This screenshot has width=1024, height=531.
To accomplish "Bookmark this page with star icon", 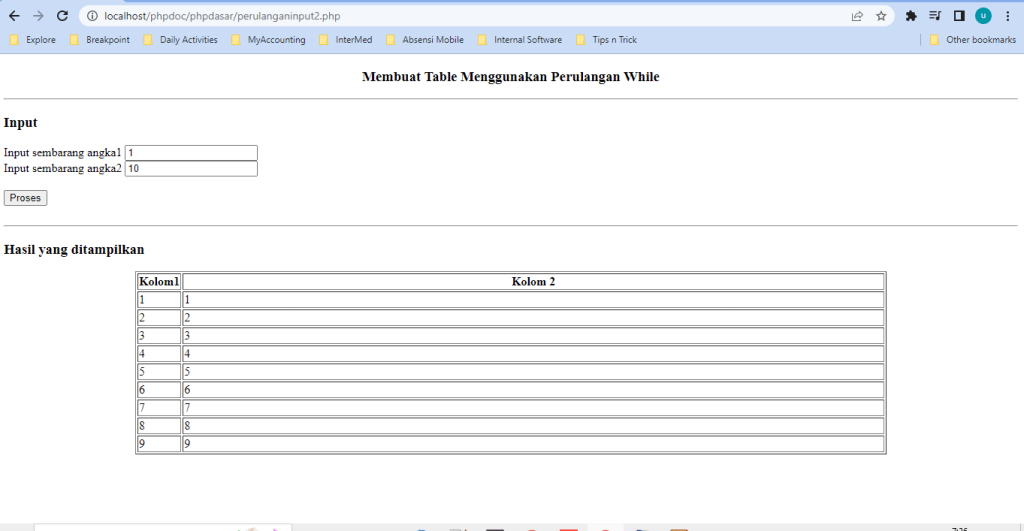I will coord(881,16).
